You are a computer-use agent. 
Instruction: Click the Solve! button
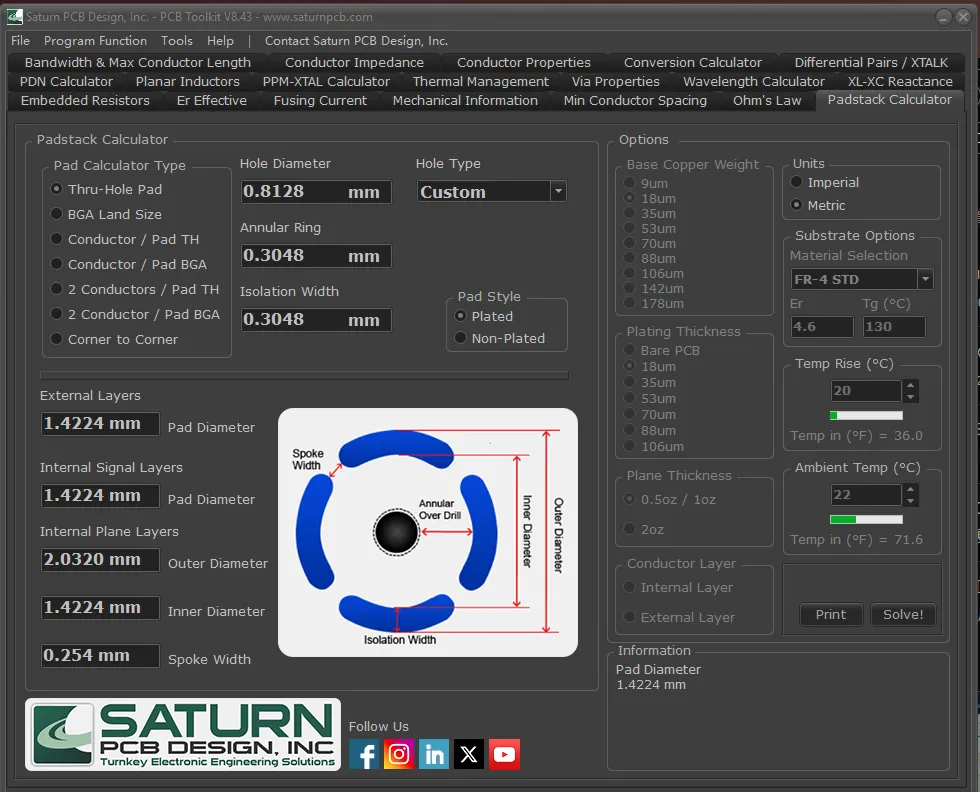coord(902,614)
